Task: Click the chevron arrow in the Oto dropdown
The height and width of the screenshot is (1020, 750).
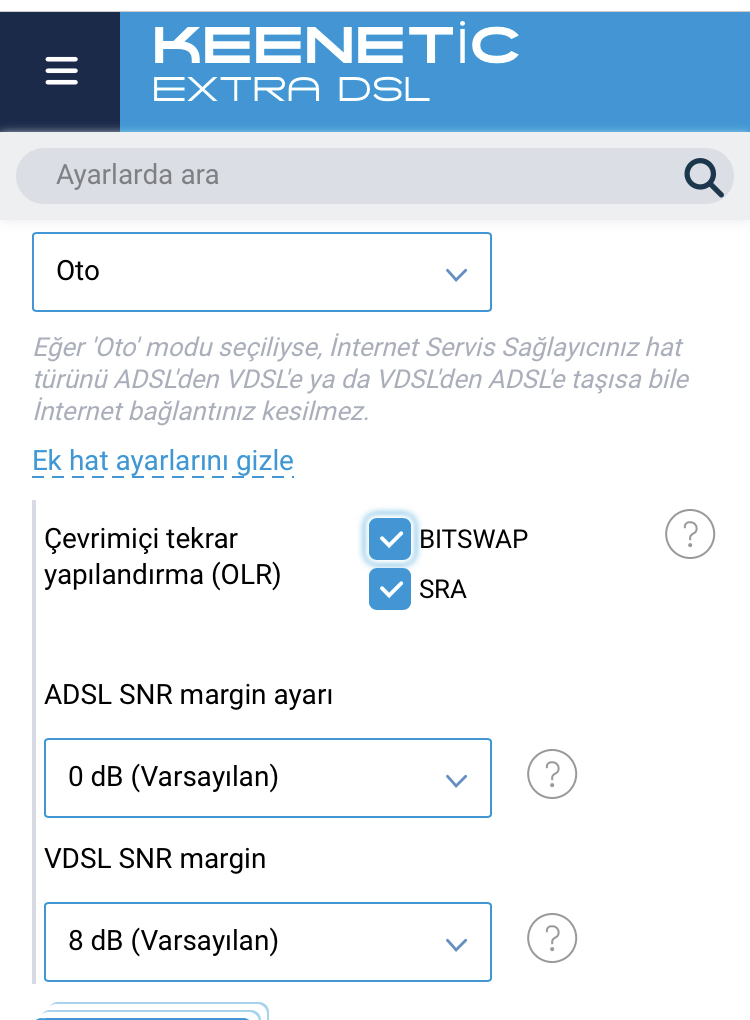Action: (456, 275)
